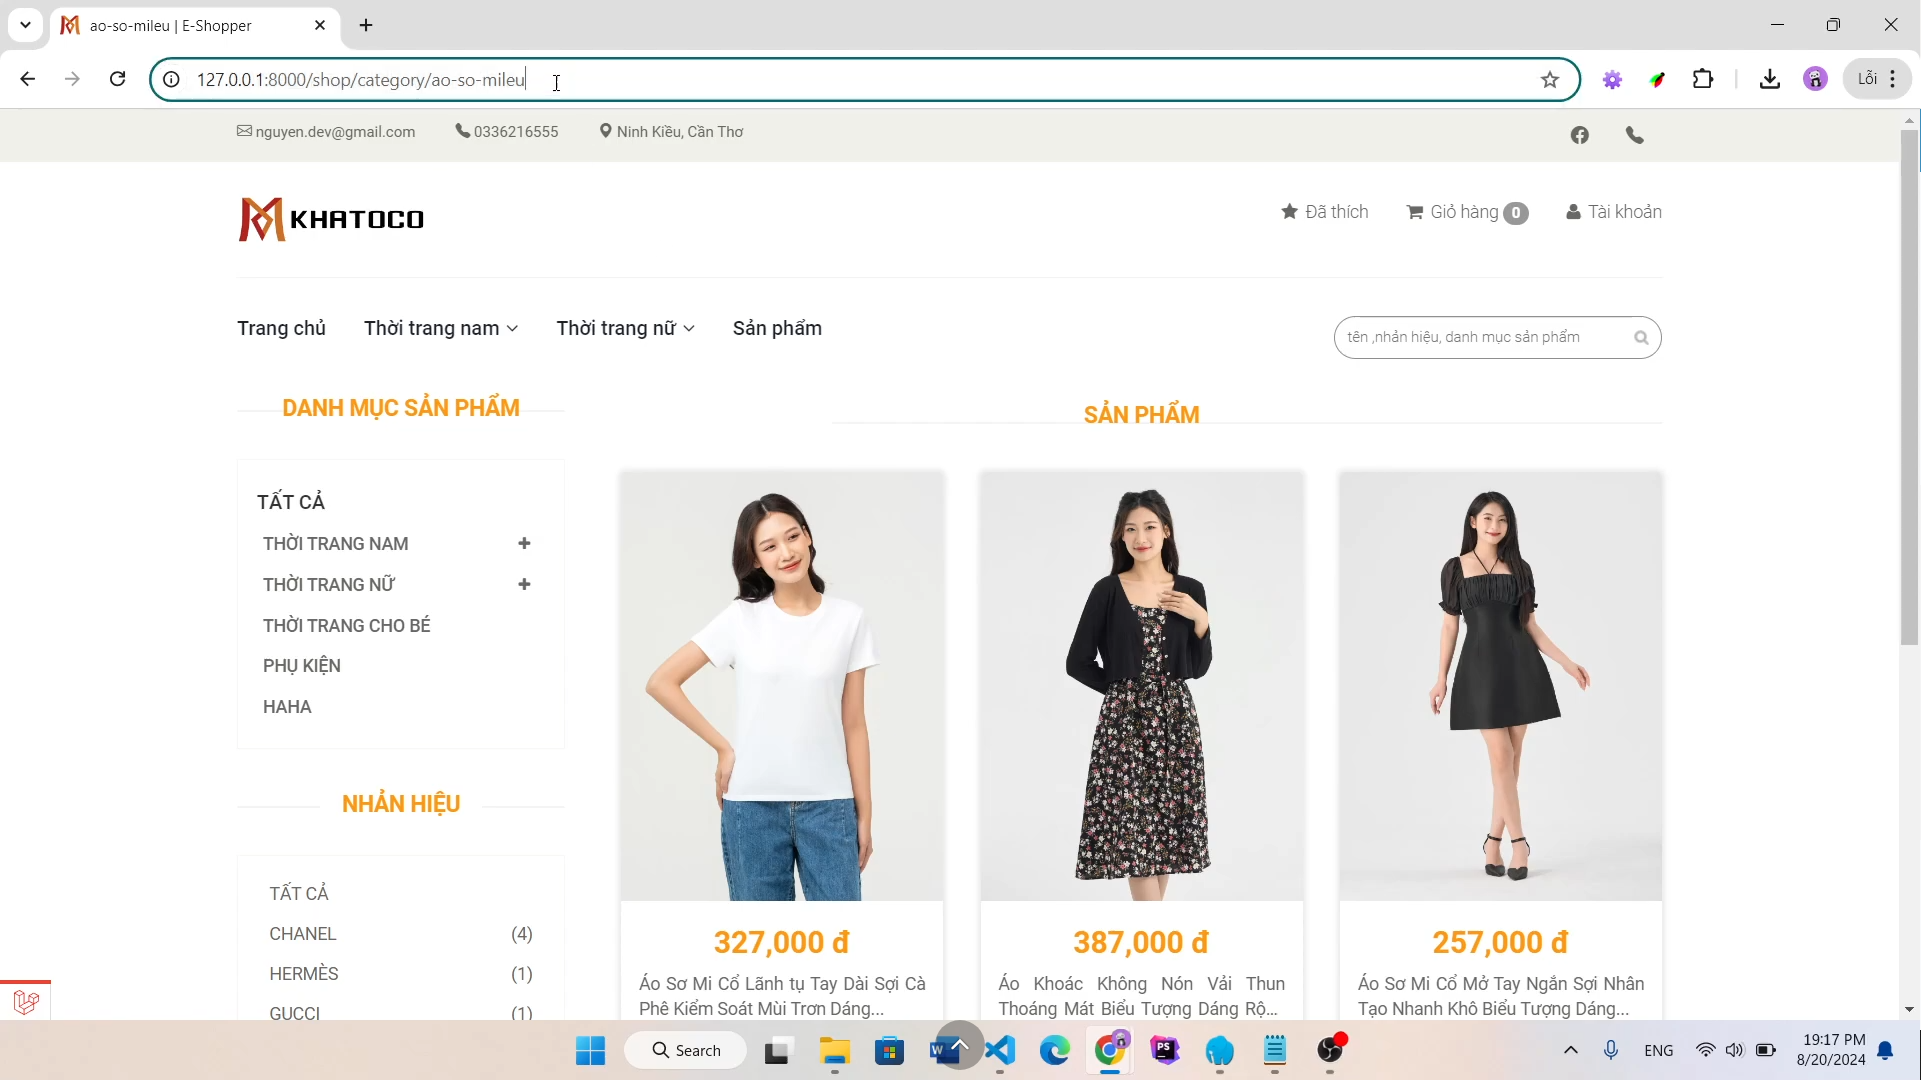
Task: Select TẤT CẢ in product categories
Action: click(291, 502)
